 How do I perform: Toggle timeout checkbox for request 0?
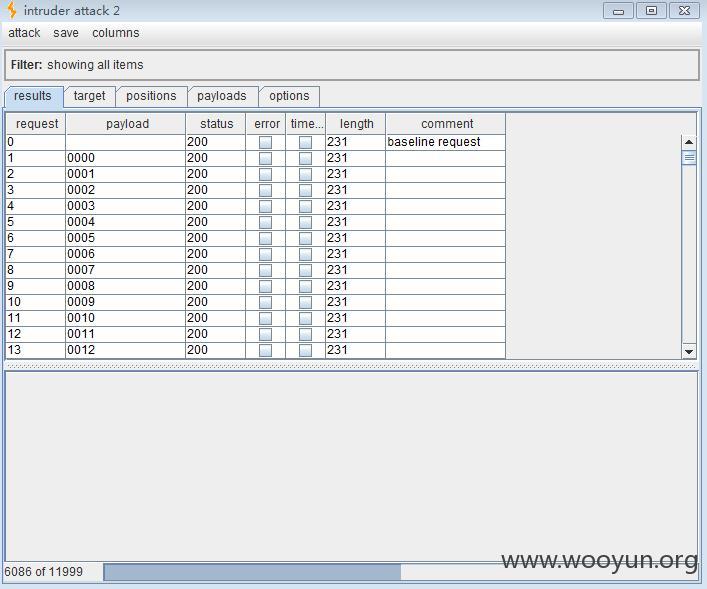(305, 143)
